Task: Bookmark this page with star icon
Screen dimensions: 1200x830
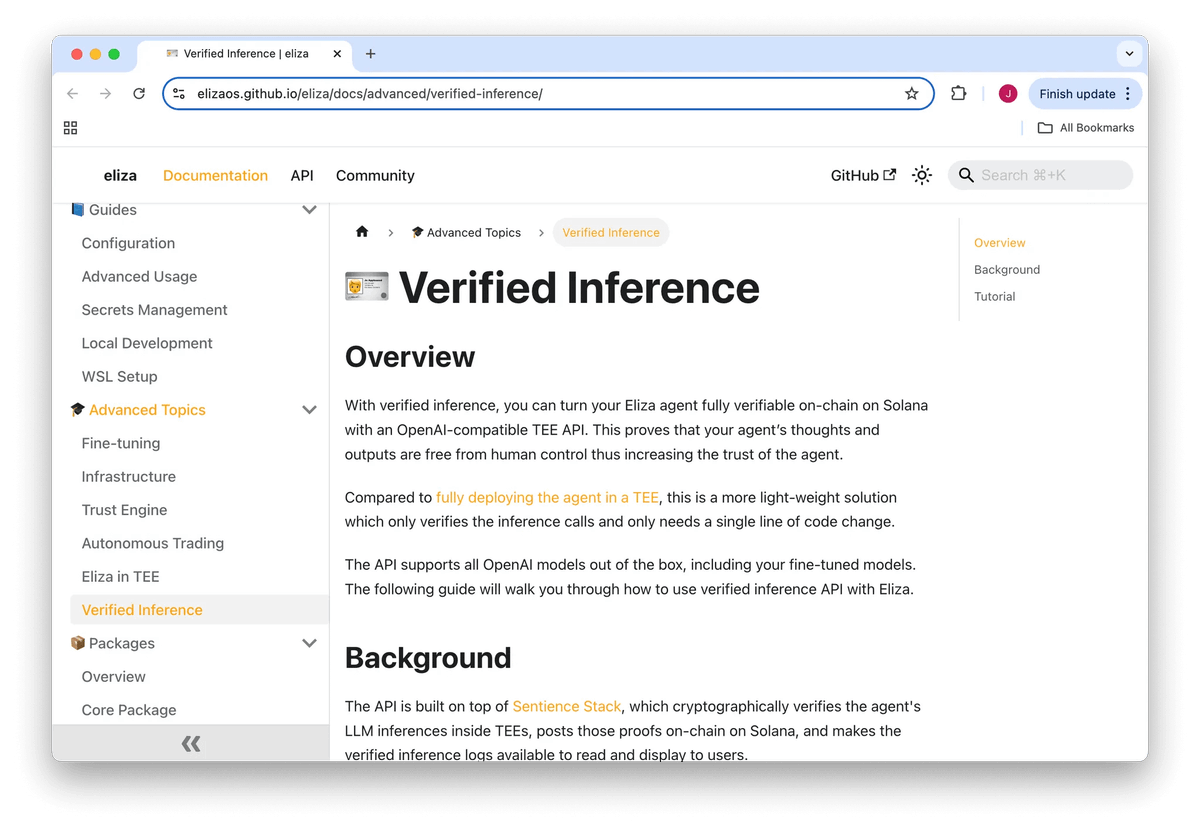Action: point(911,94)
